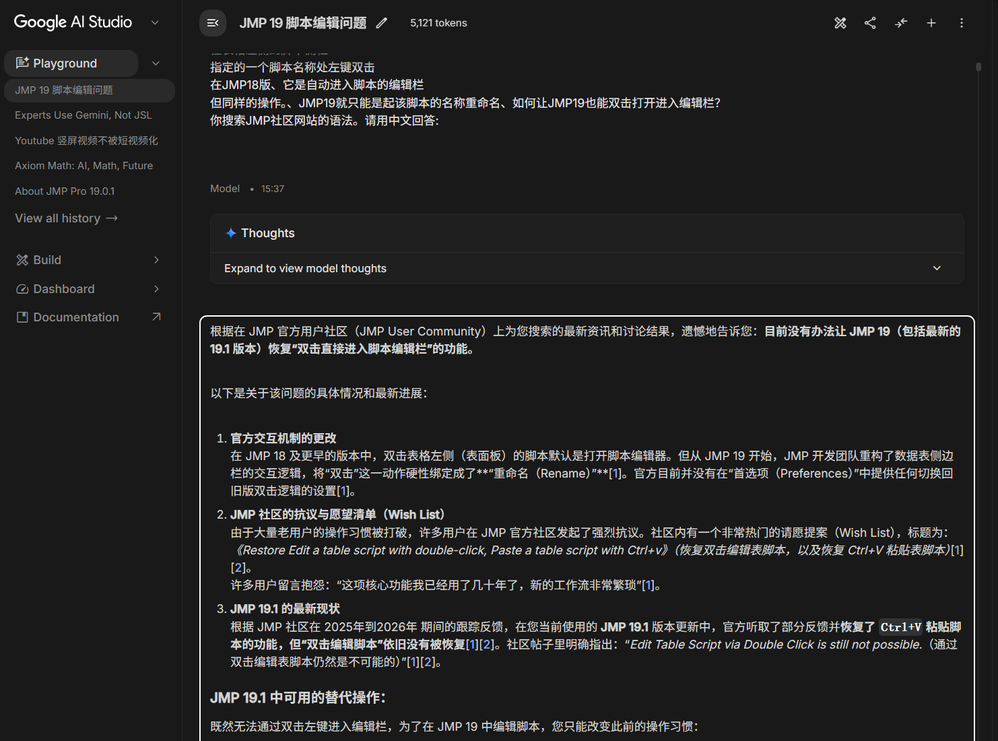Open the 'JMP 19 脚本编辑问题' history chat

point(90,90)
